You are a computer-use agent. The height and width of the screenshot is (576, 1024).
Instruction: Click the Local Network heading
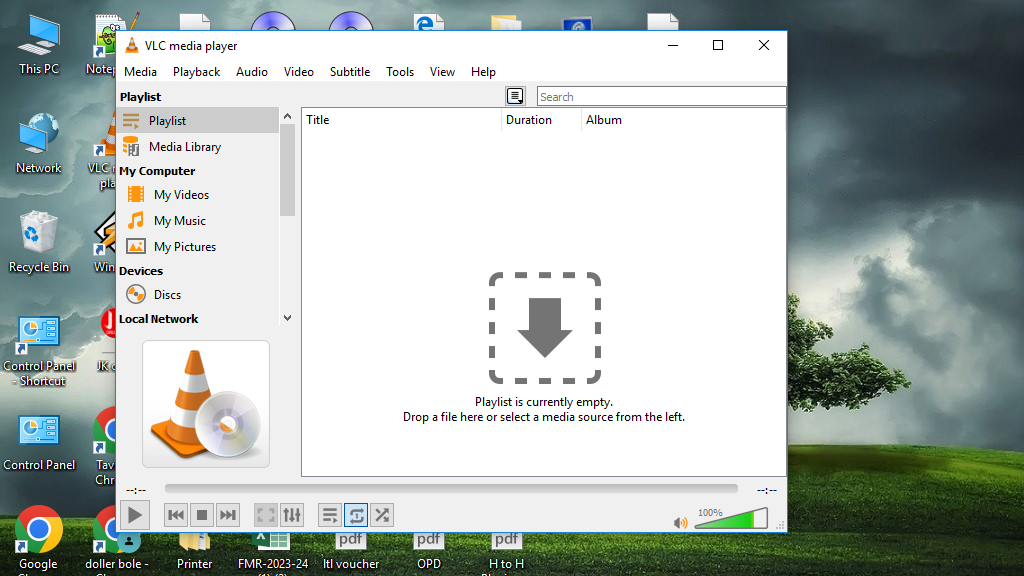tap(159, 319)
